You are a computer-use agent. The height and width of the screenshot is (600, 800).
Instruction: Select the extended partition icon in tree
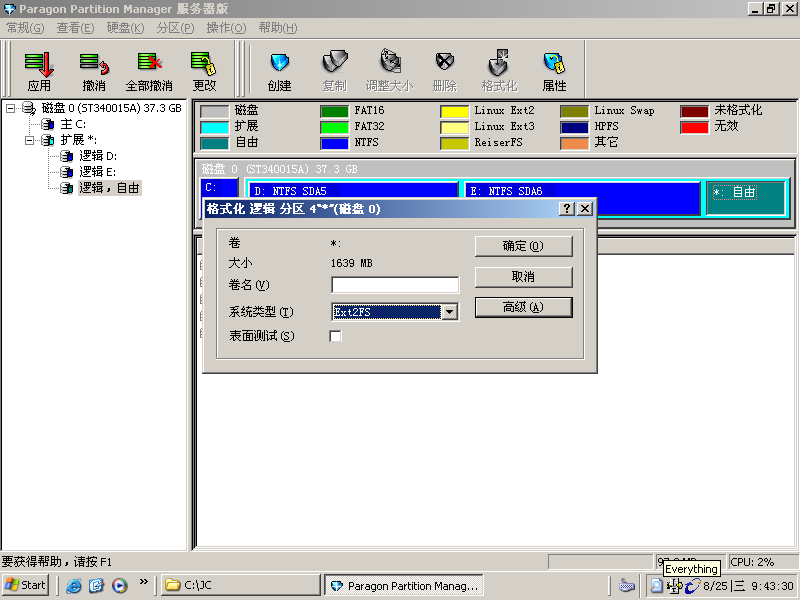(47, 140)
